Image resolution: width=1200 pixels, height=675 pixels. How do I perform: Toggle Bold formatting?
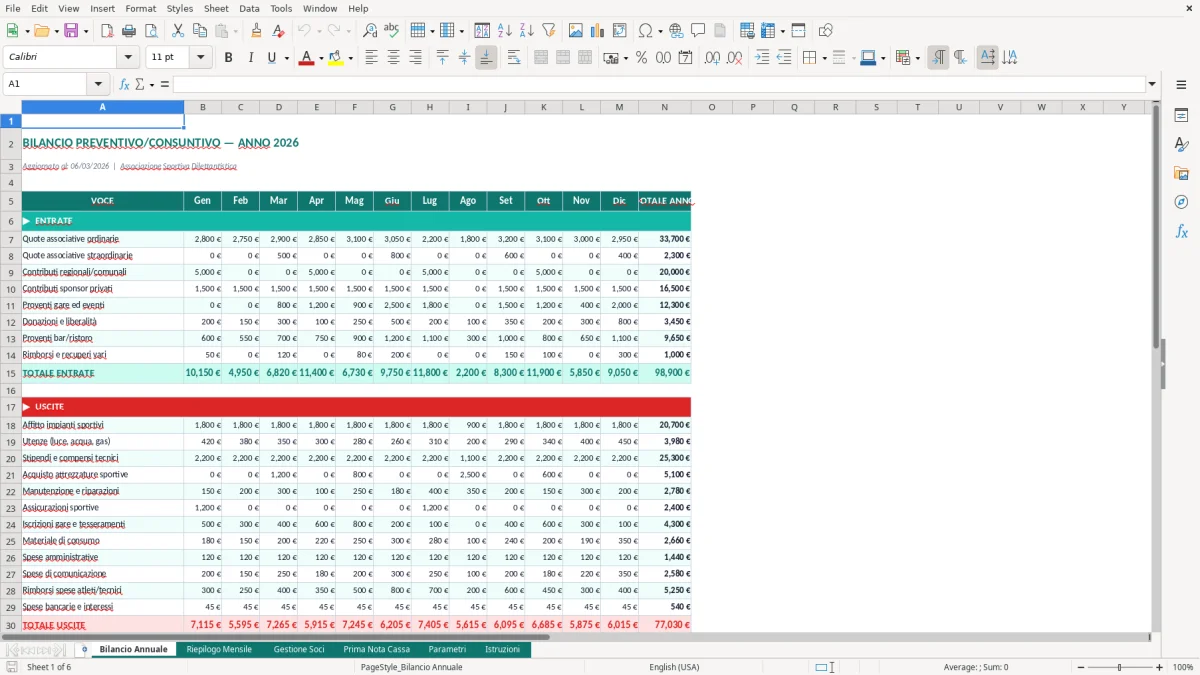229,58
